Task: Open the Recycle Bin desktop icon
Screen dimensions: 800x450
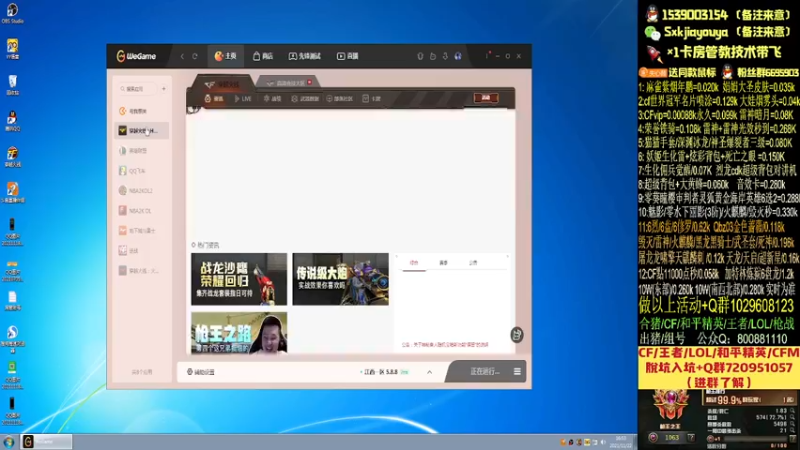Action: pos(12,85)
